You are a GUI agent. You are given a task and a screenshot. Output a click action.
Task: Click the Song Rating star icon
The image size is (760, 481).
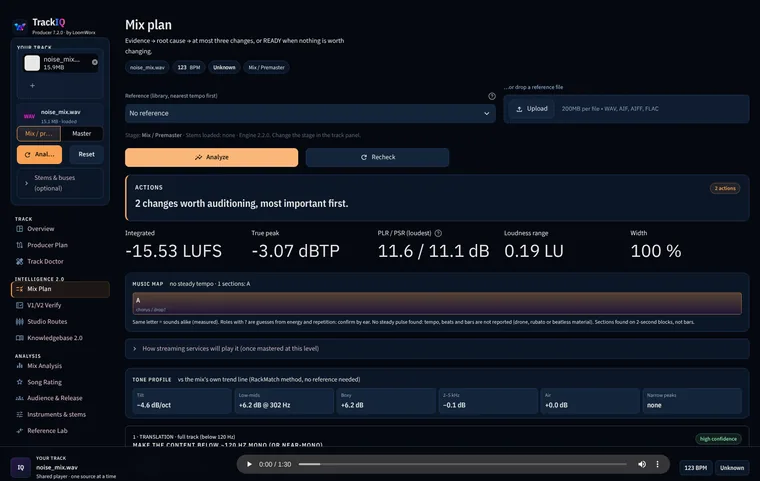point(19,382)
